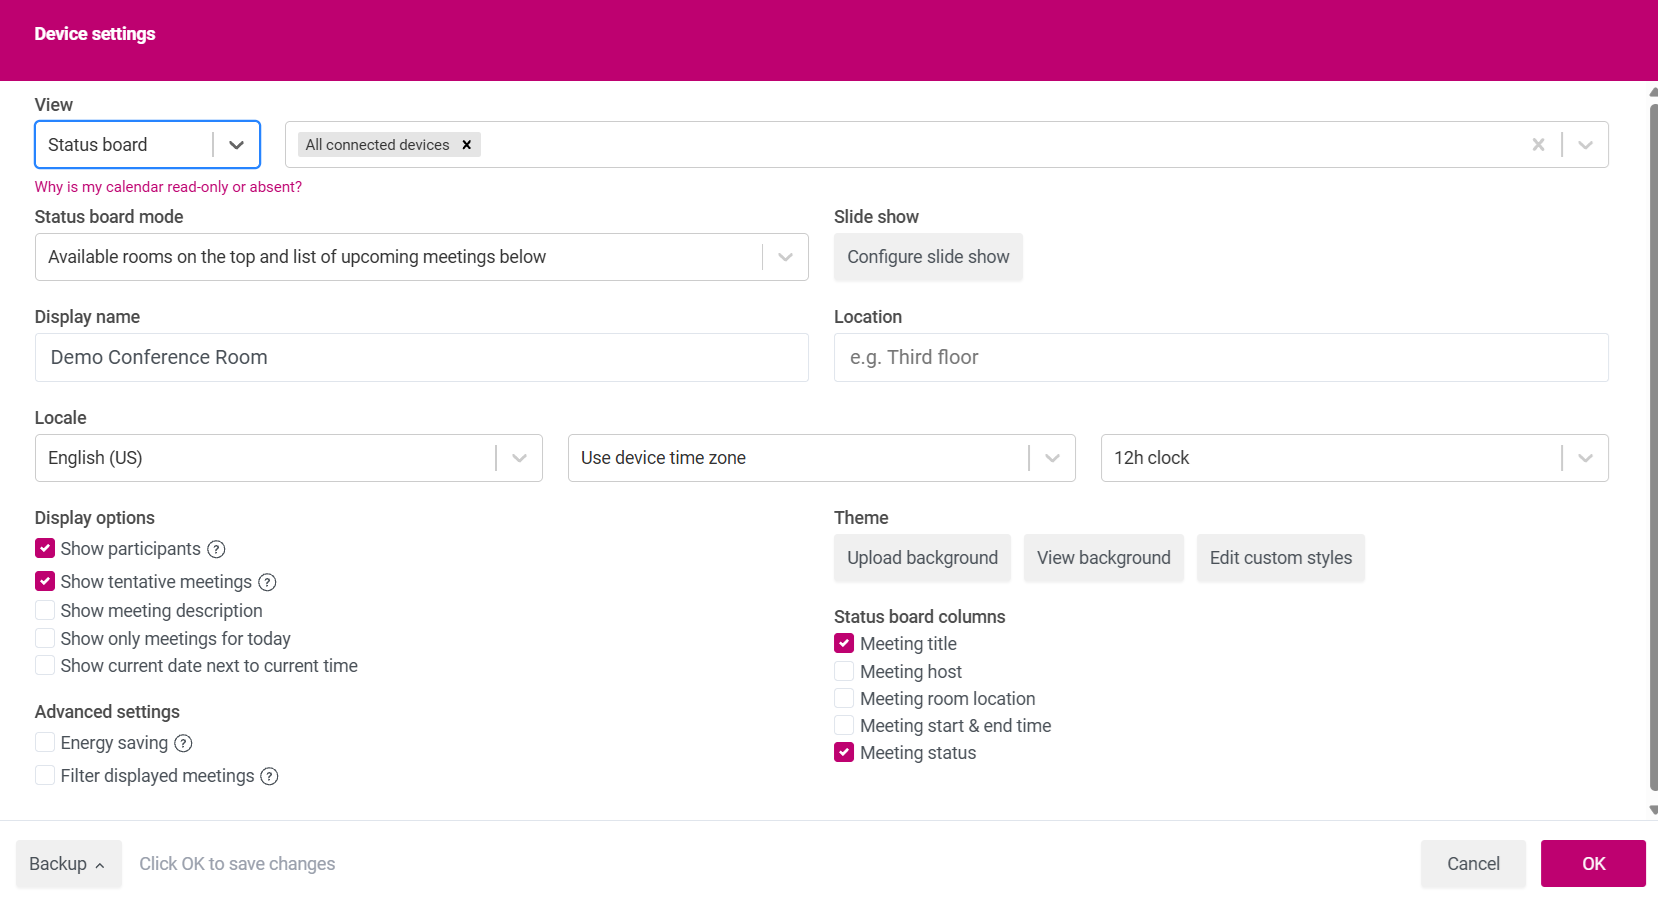
Task: Open help icon beside Show participants
Action: (x=216, y=549)
